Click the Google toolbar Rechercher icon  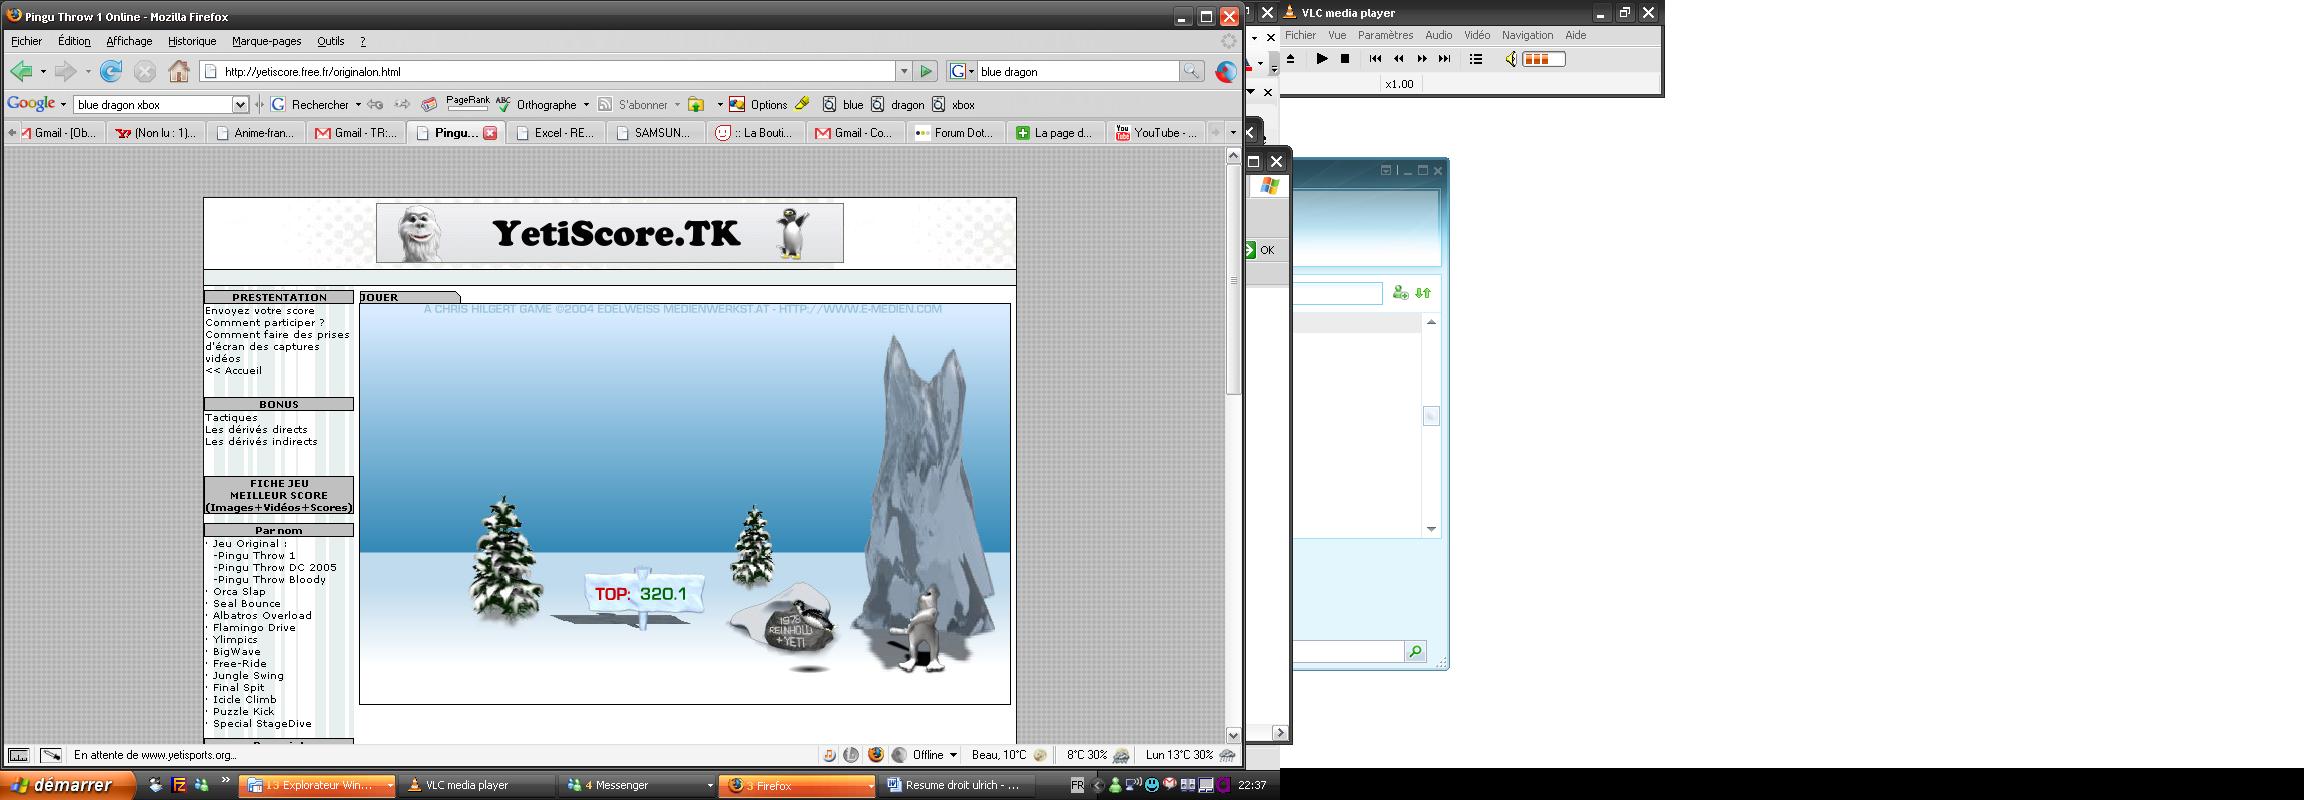click(x=279, y=104)
